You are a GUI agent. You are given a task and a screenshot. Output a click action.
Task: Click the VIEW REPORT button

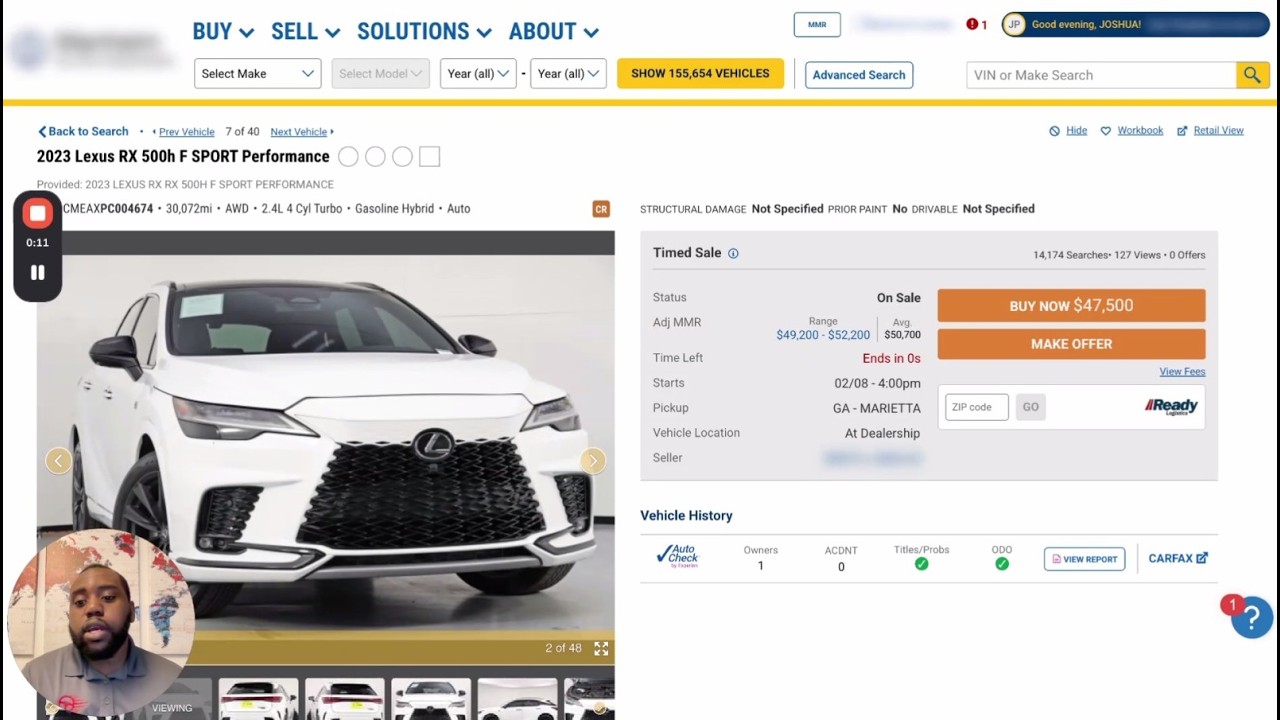point(1084,559)
